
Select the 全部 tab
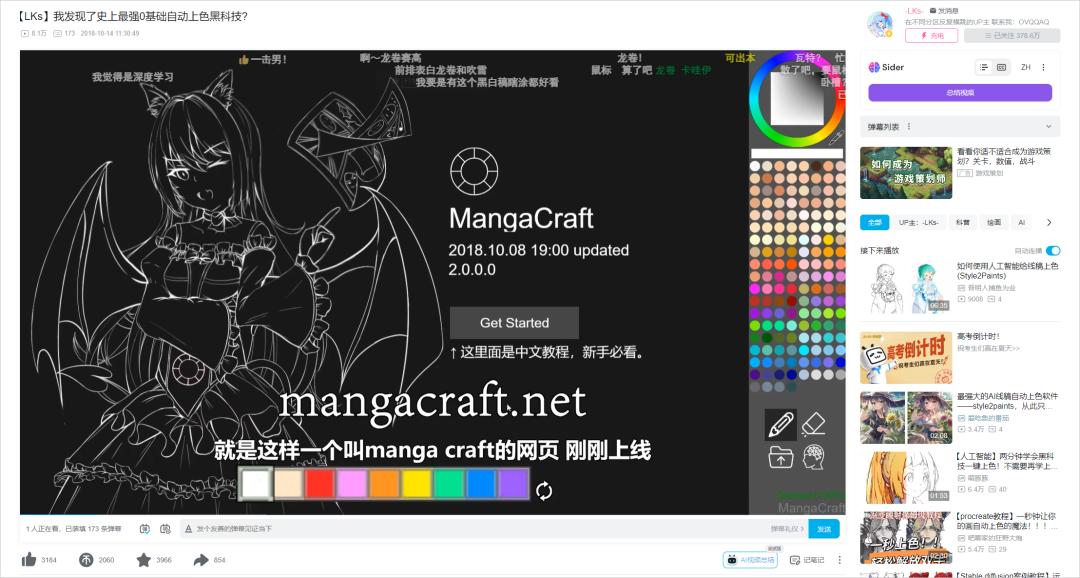point(875,223)
